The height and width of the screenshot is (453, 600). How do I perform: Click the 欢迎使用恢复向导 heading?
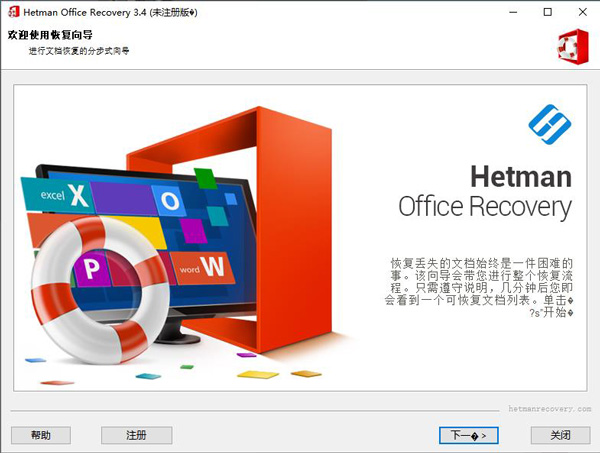coord(50,35)
